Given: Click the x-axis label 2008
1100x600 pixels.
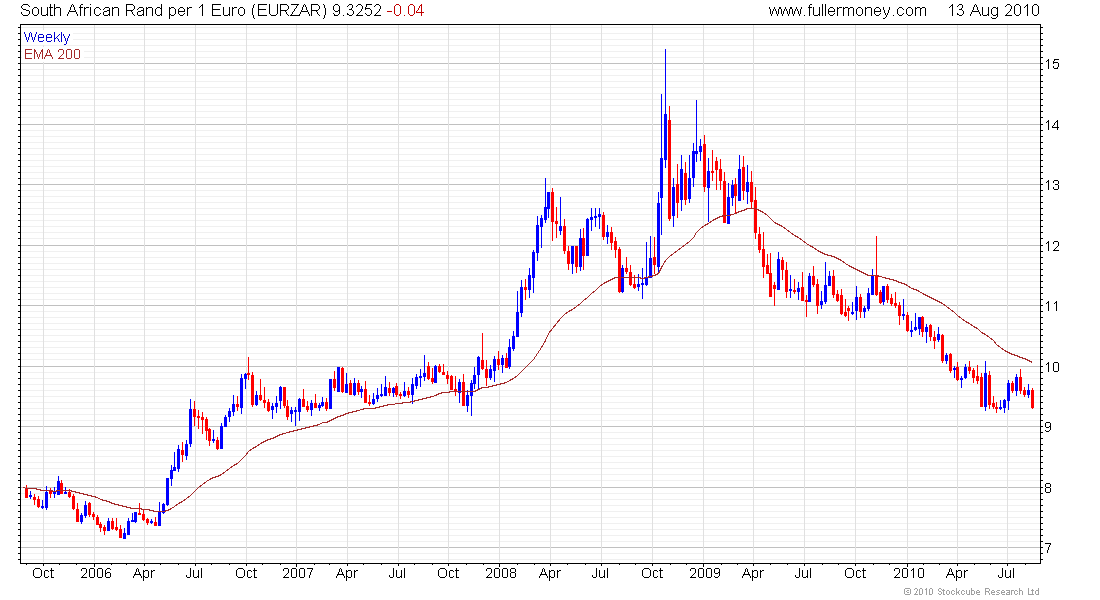Looking at the screenshot, I should coord(501,573).
